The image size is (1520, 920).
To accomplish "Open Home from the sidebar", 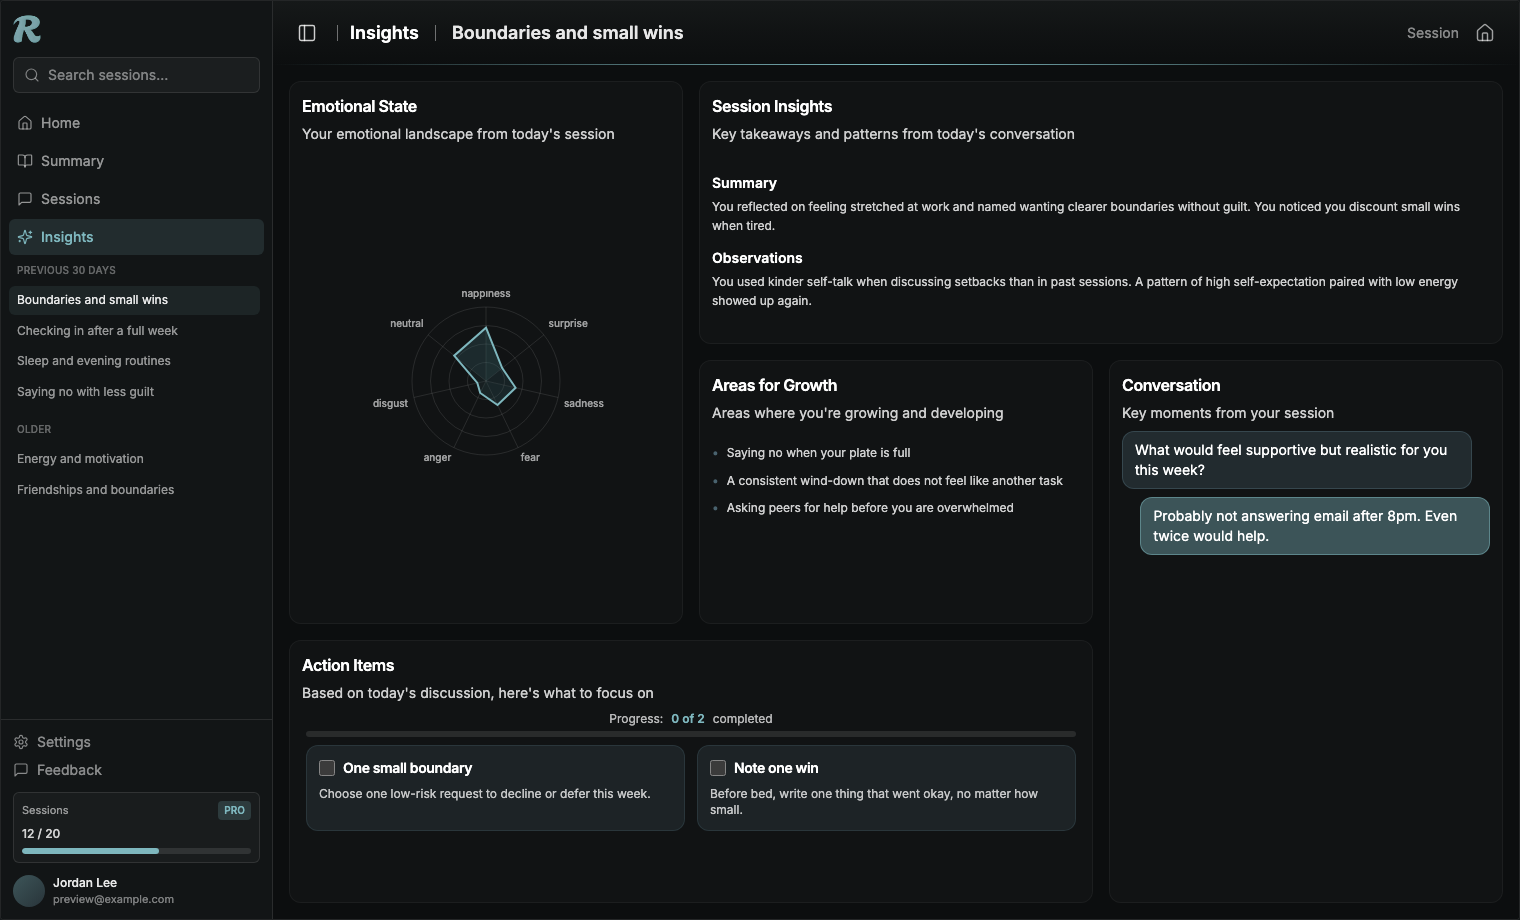I will tap(60, 123).
